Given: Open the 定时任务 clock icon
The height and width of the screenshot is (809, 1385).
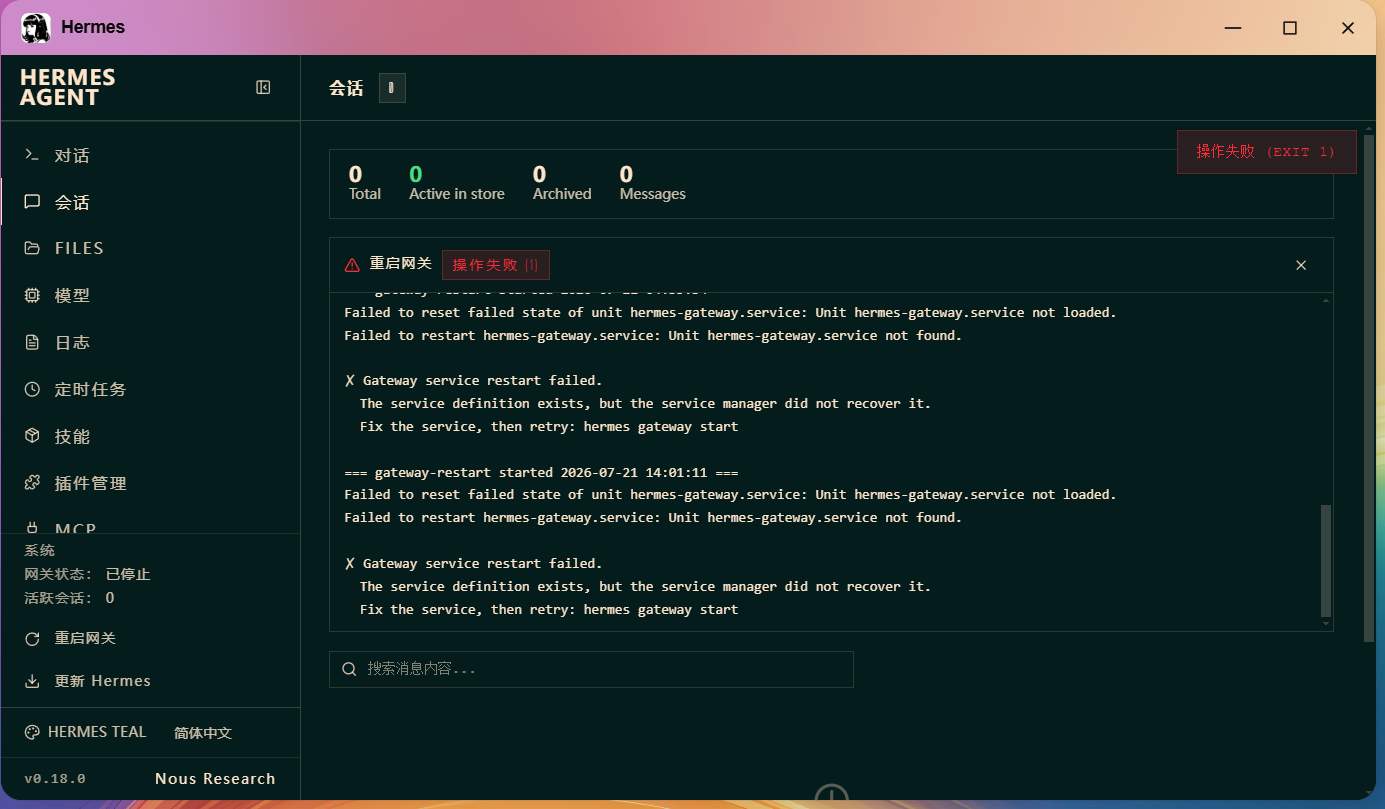Looking at the screenshot, I should [x=32, y=389].
